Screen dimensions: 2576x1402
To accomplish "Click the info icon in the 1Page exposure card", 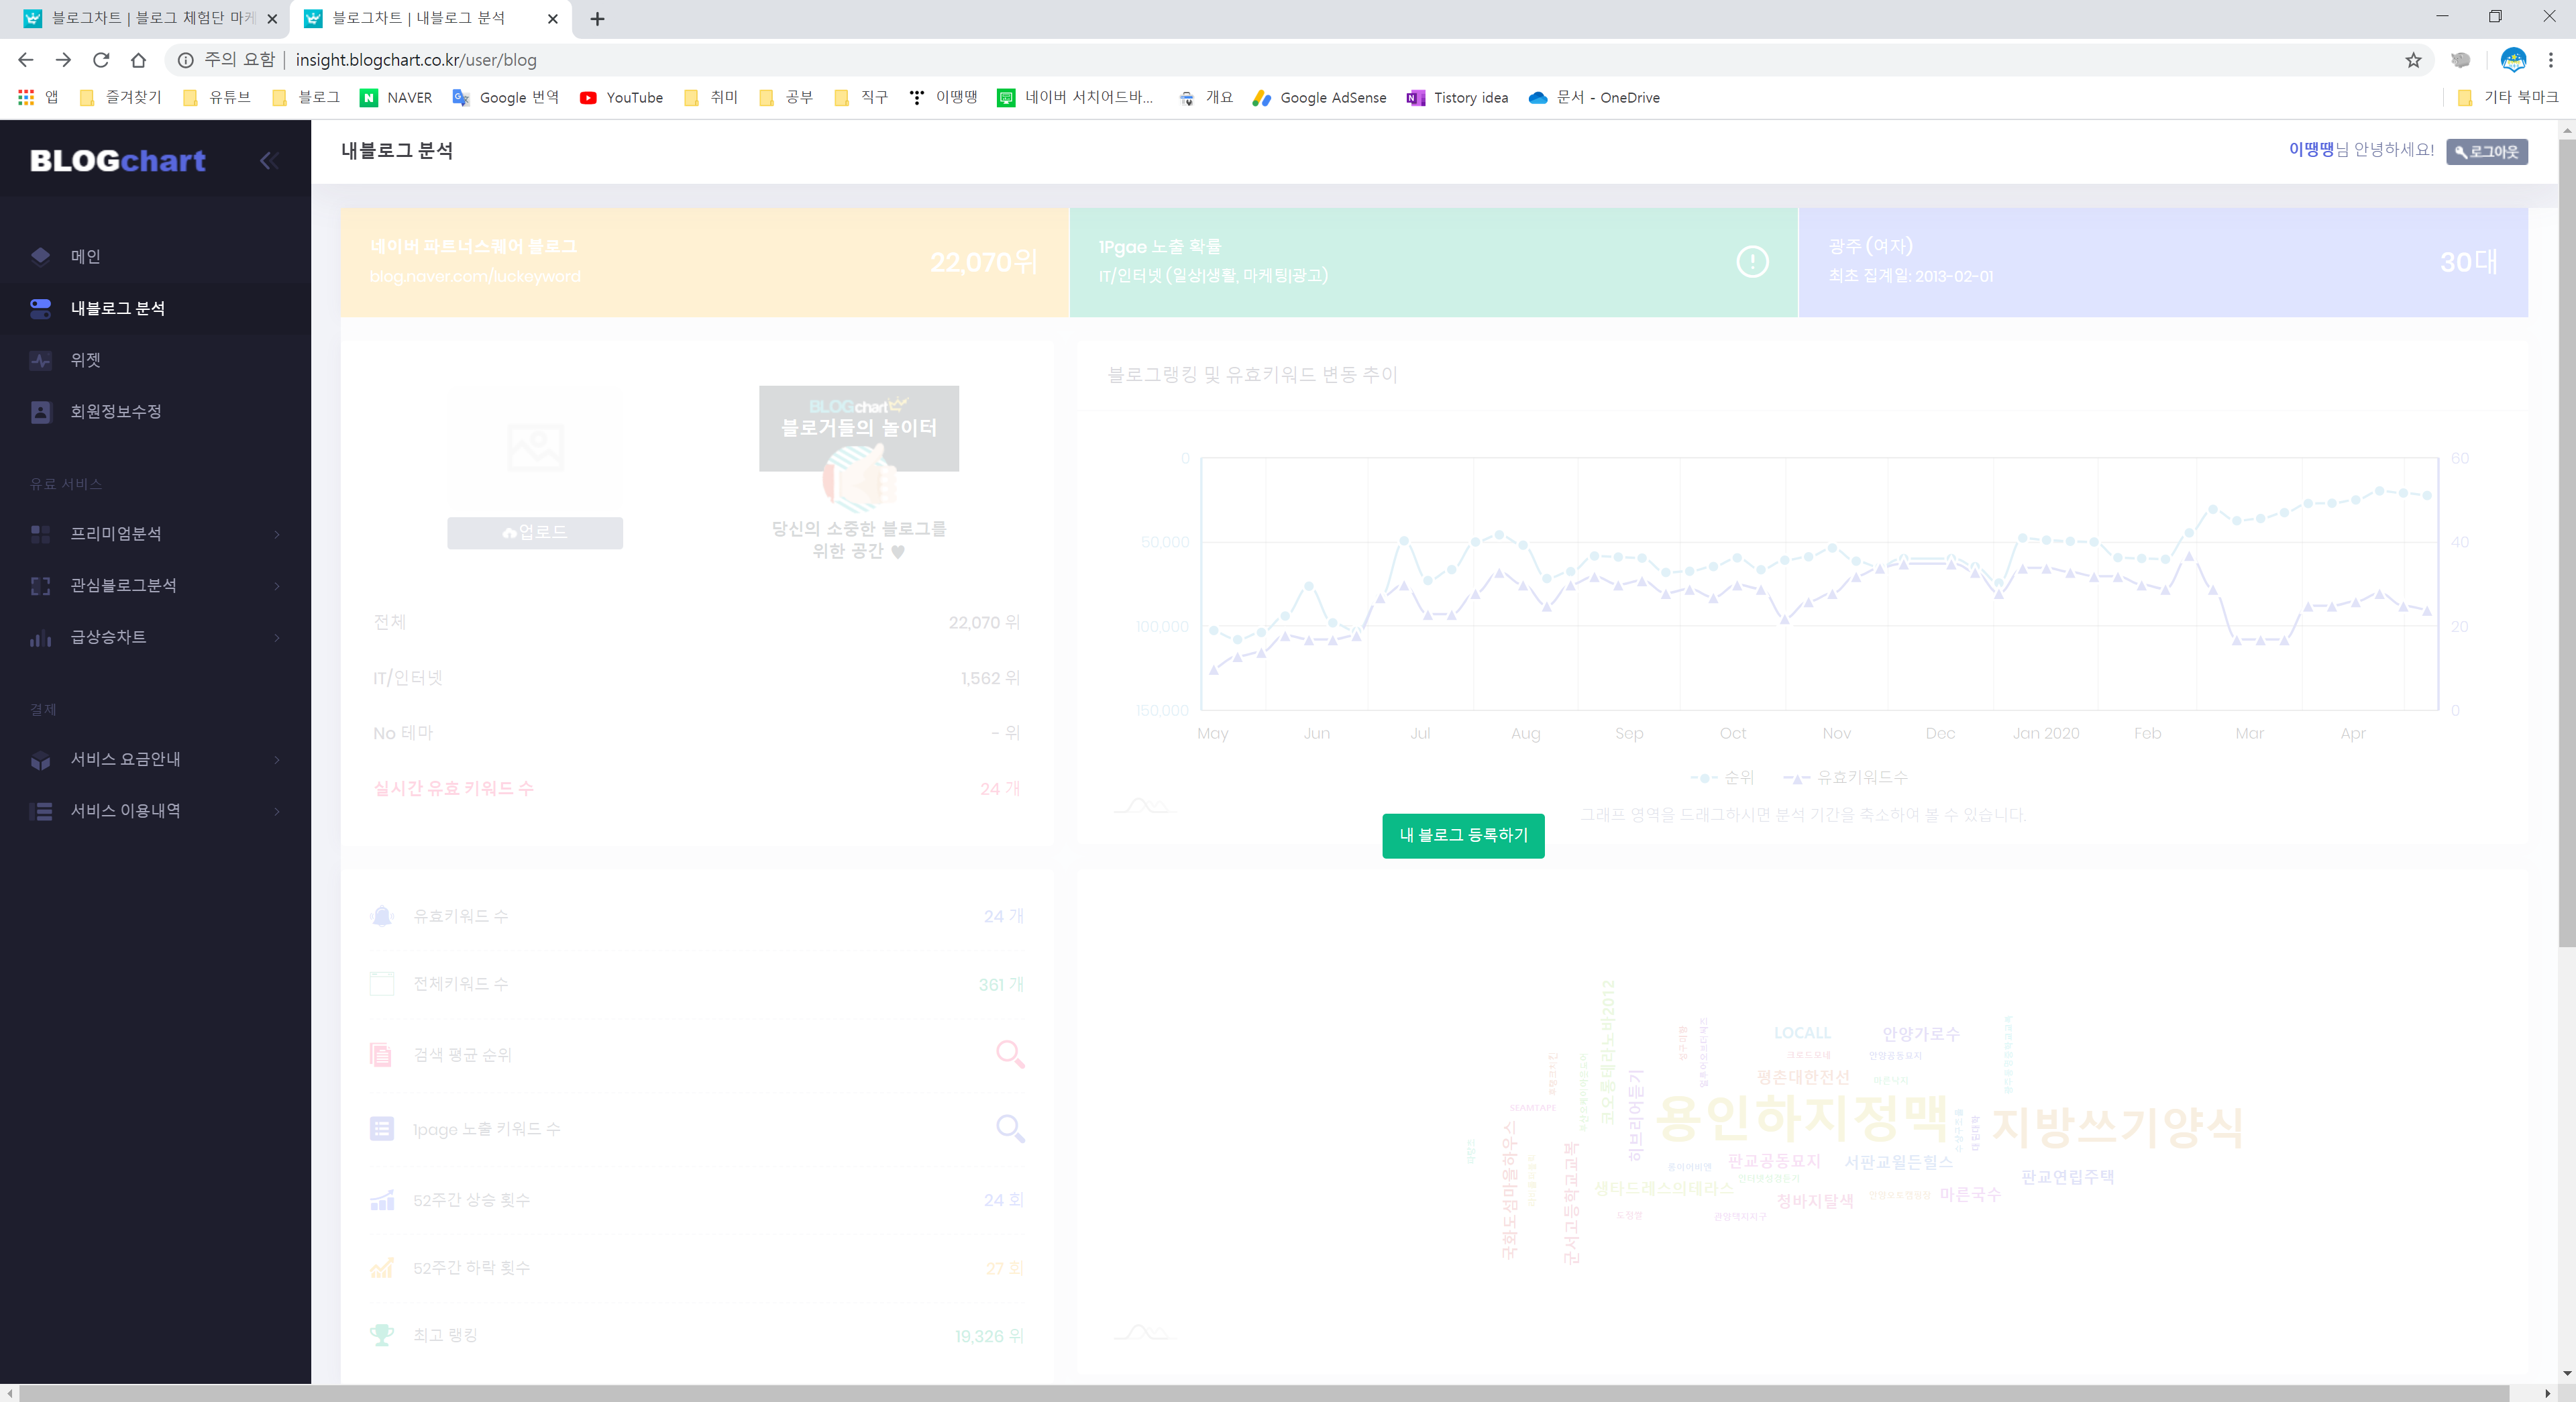I will click(x=1752, y=262).
